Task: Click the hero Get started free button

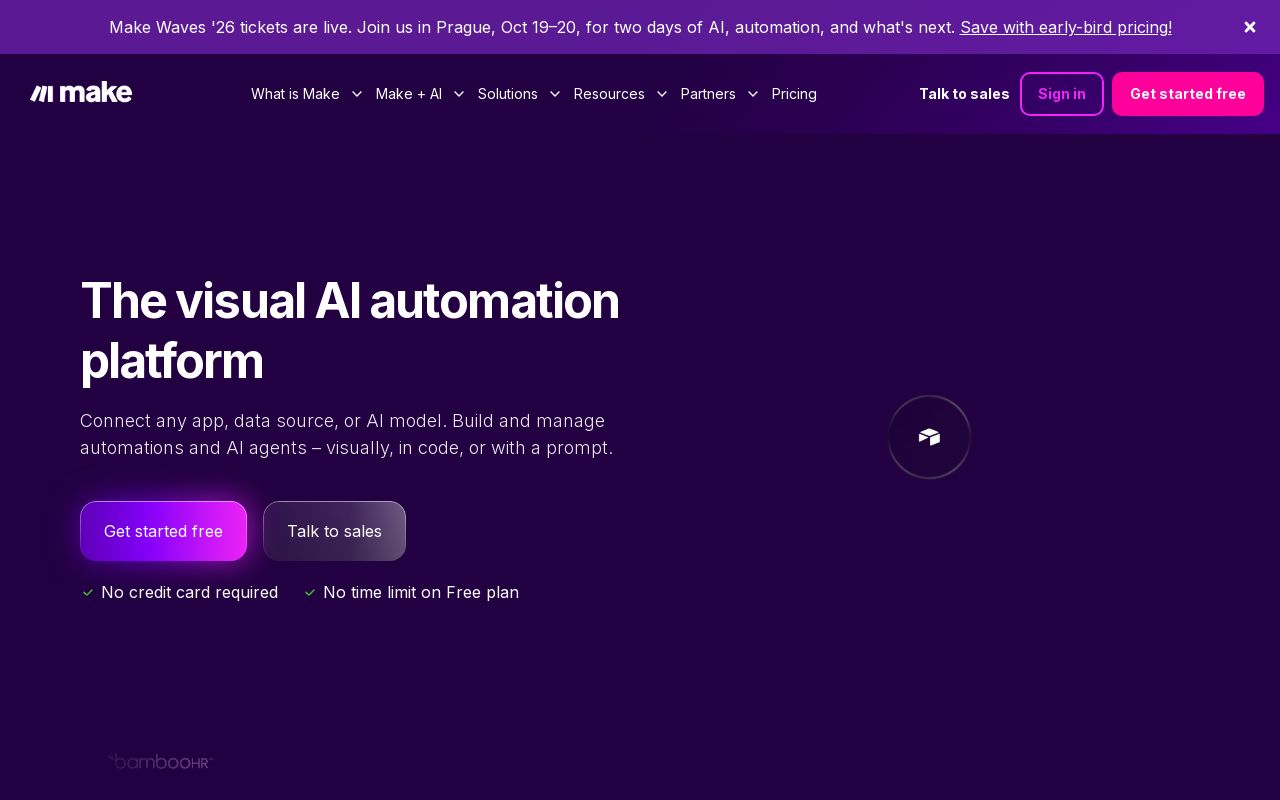Action: 163,531
